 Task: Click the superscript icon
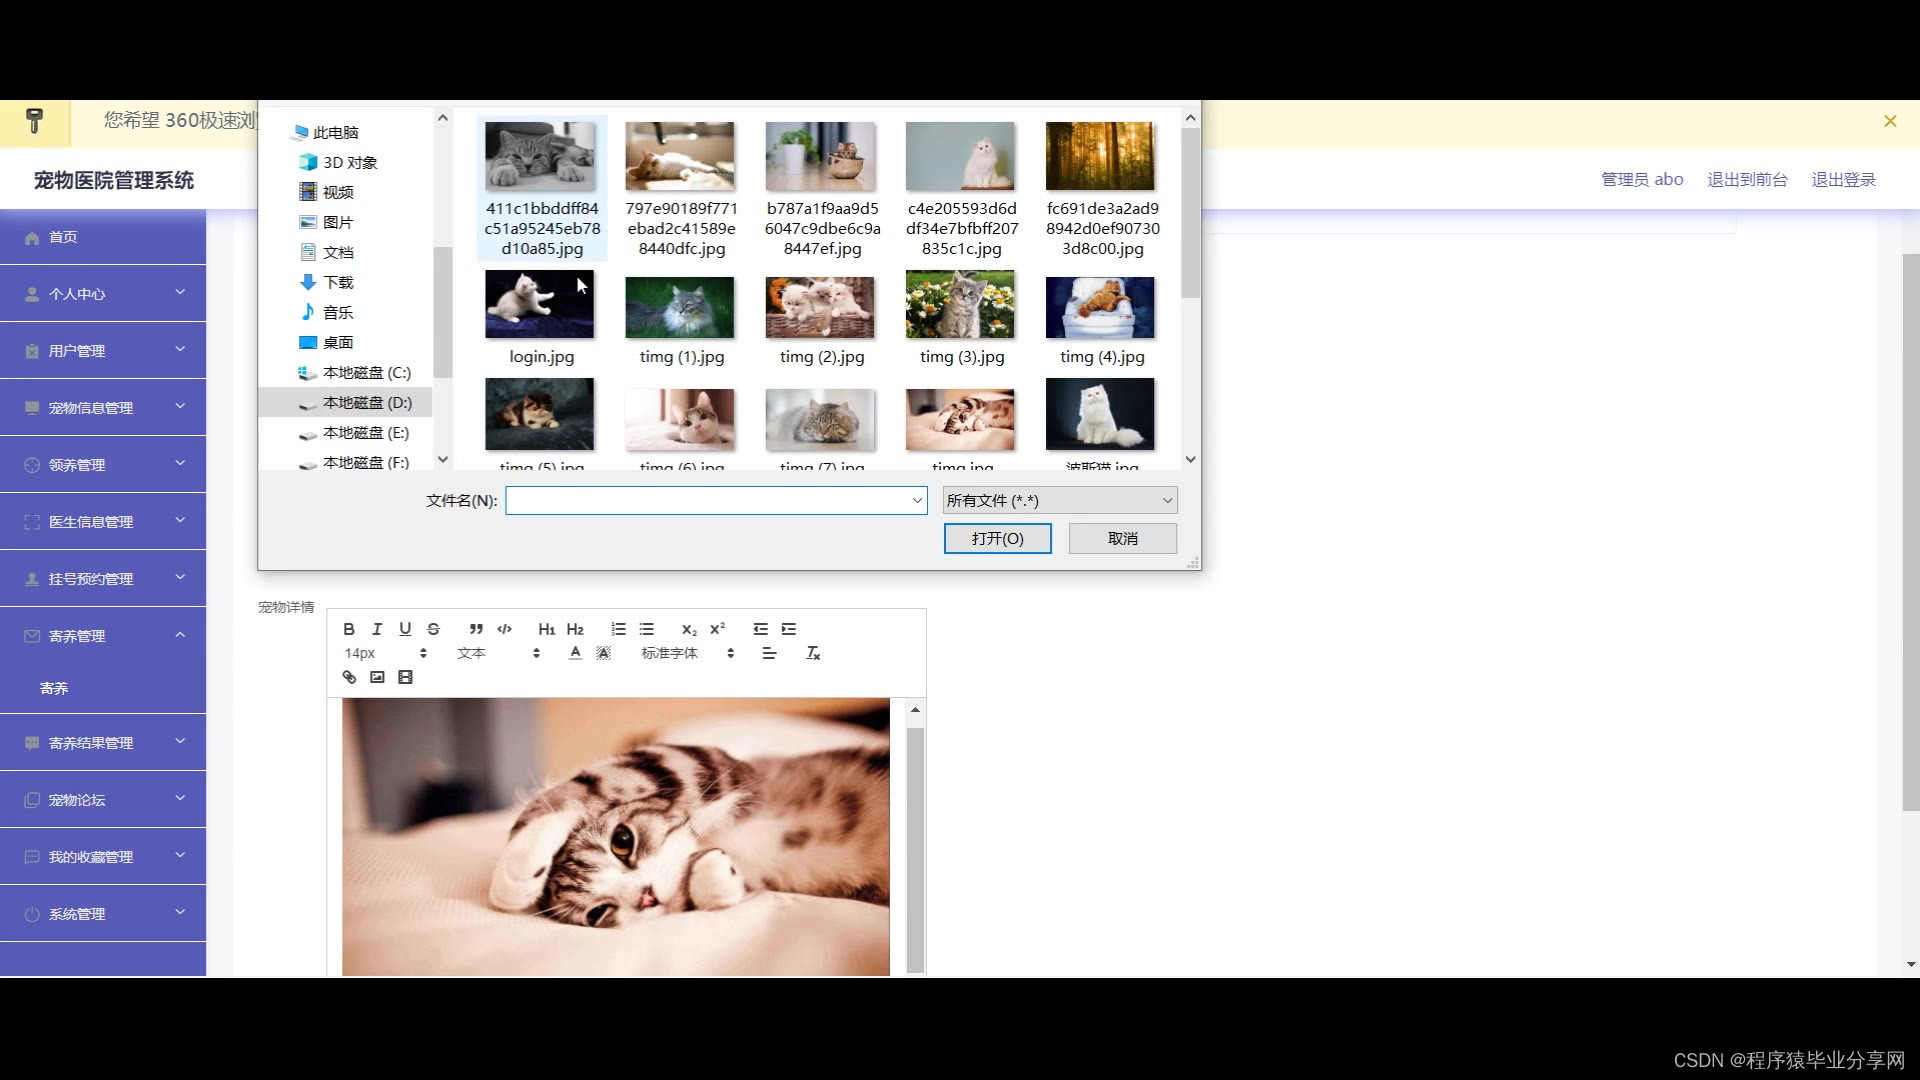pos(717,629)
